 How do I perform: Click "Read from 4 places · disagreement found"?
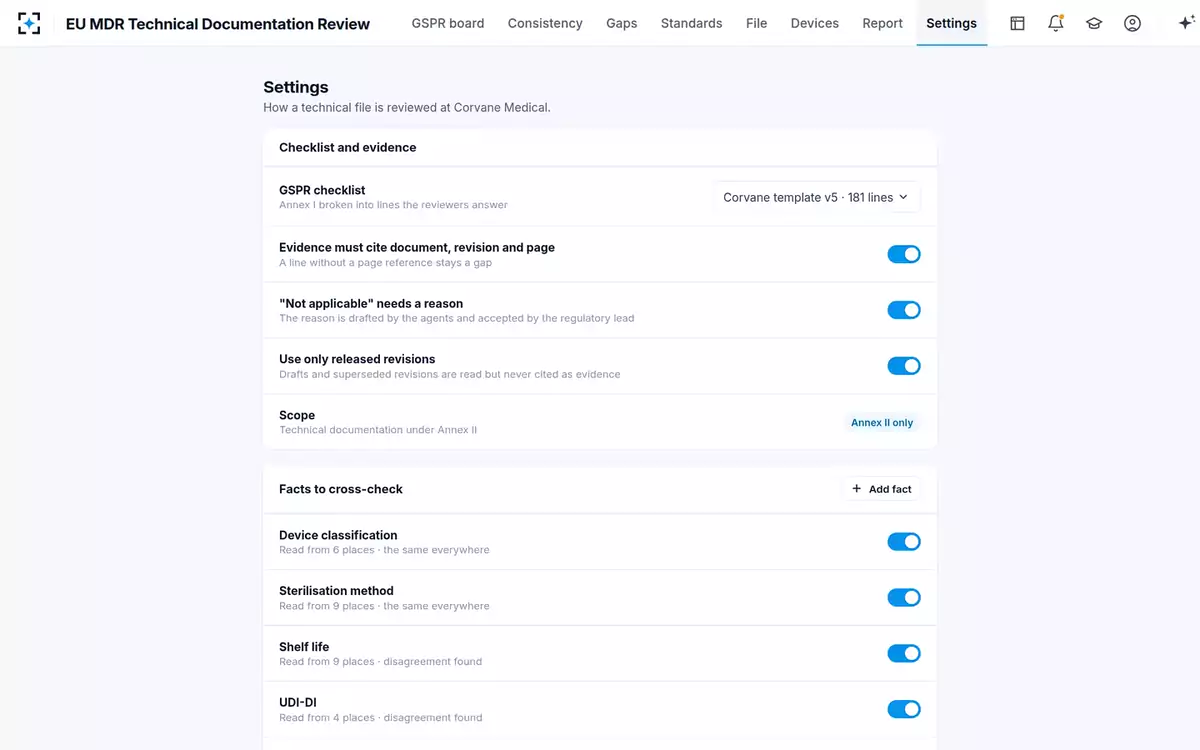pos(380,718)
